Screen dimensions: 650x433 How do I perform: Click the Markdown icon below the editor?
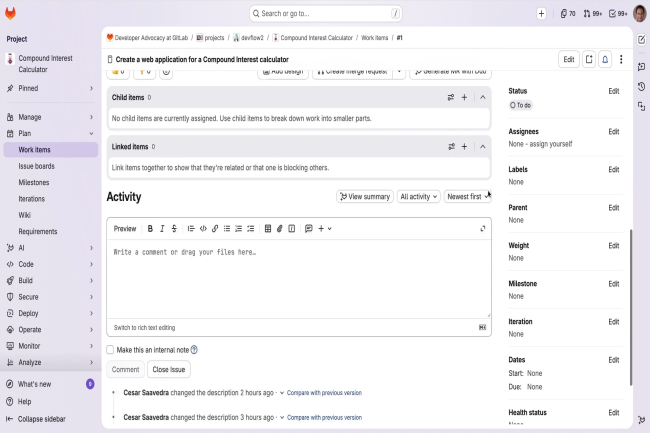pos(483,327)
